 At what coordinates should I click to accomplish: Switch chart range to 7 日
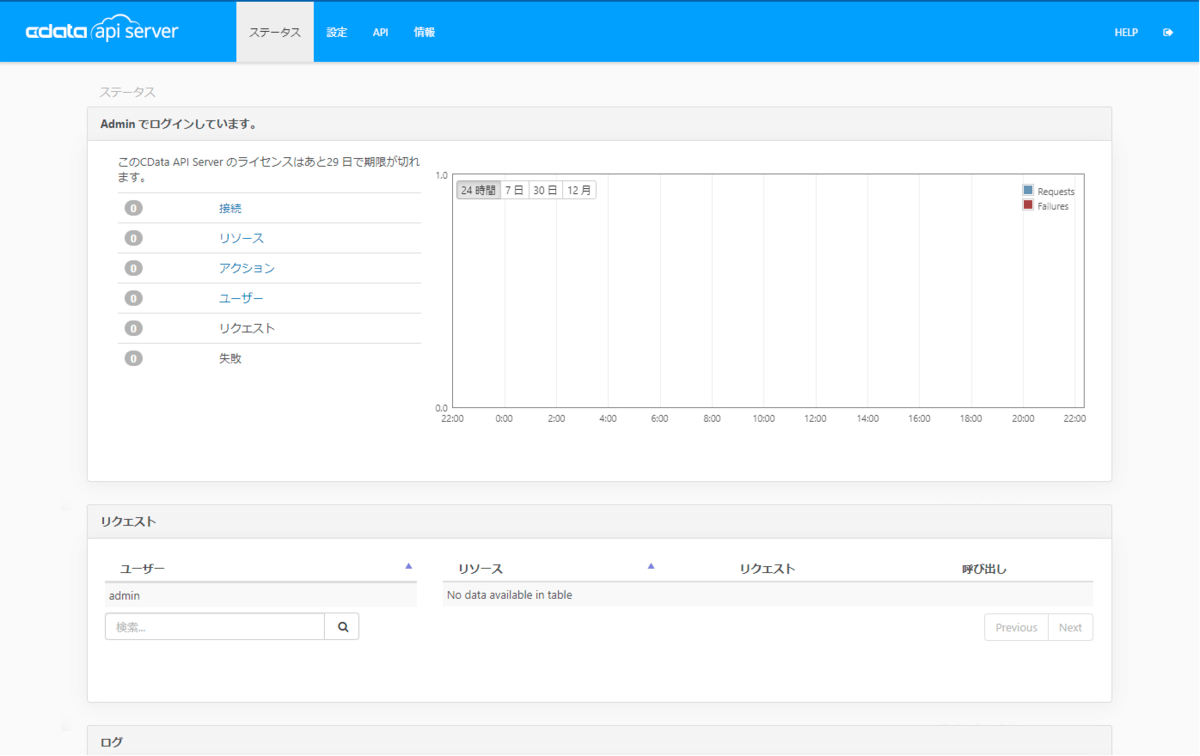tap(514, 190)
